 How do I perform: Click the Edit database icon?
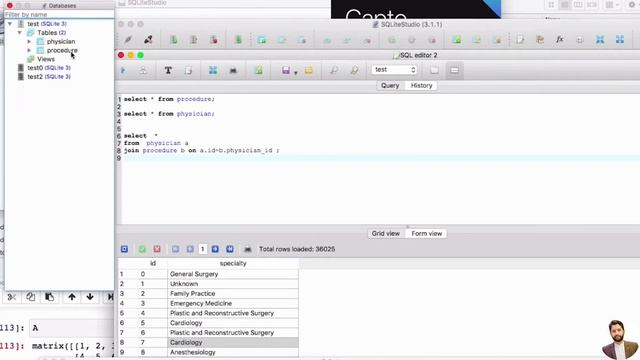point(193,40)
